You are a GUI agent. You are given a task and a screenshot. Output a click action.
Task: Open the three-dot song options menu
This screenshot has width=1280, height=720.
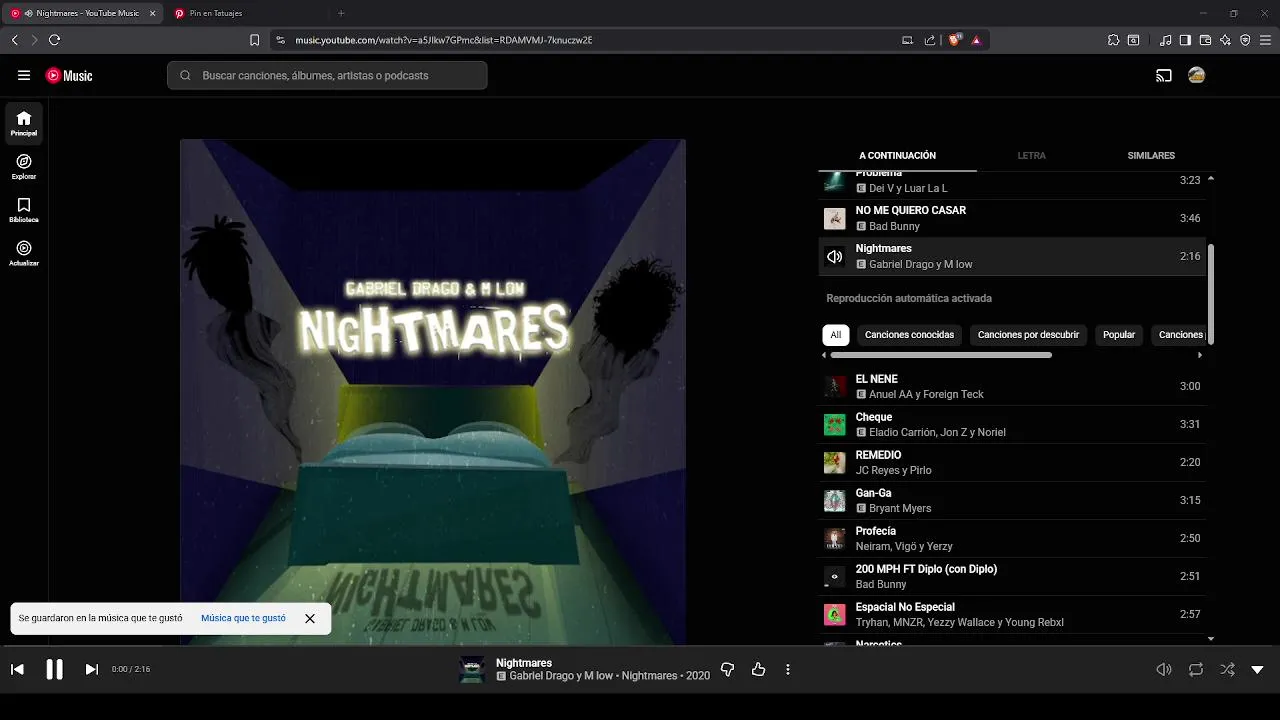click(788, 669)
